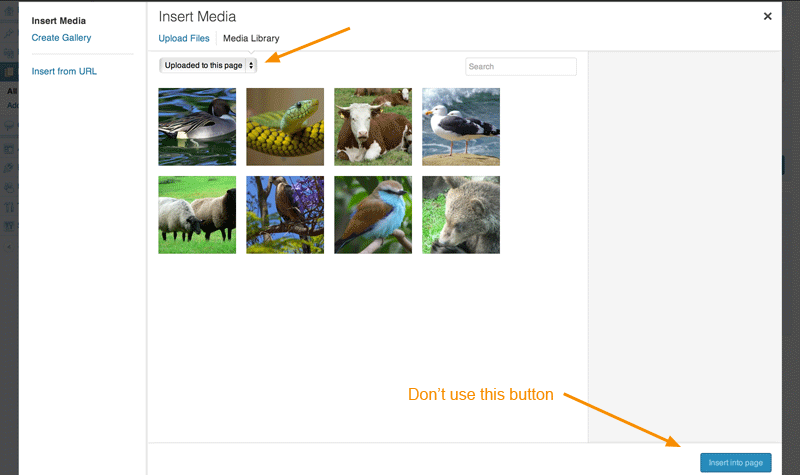Click the Insert into page button
This screenshot has height=475, width=800.
coord(735,463)
